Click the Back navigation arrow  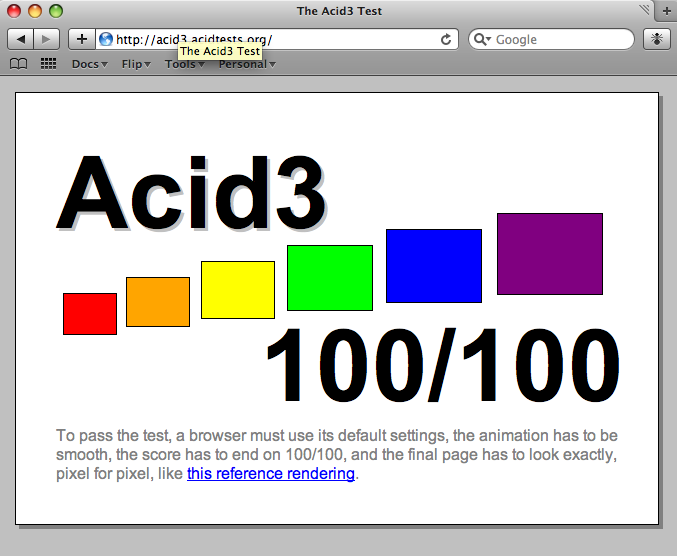[21, 39]
